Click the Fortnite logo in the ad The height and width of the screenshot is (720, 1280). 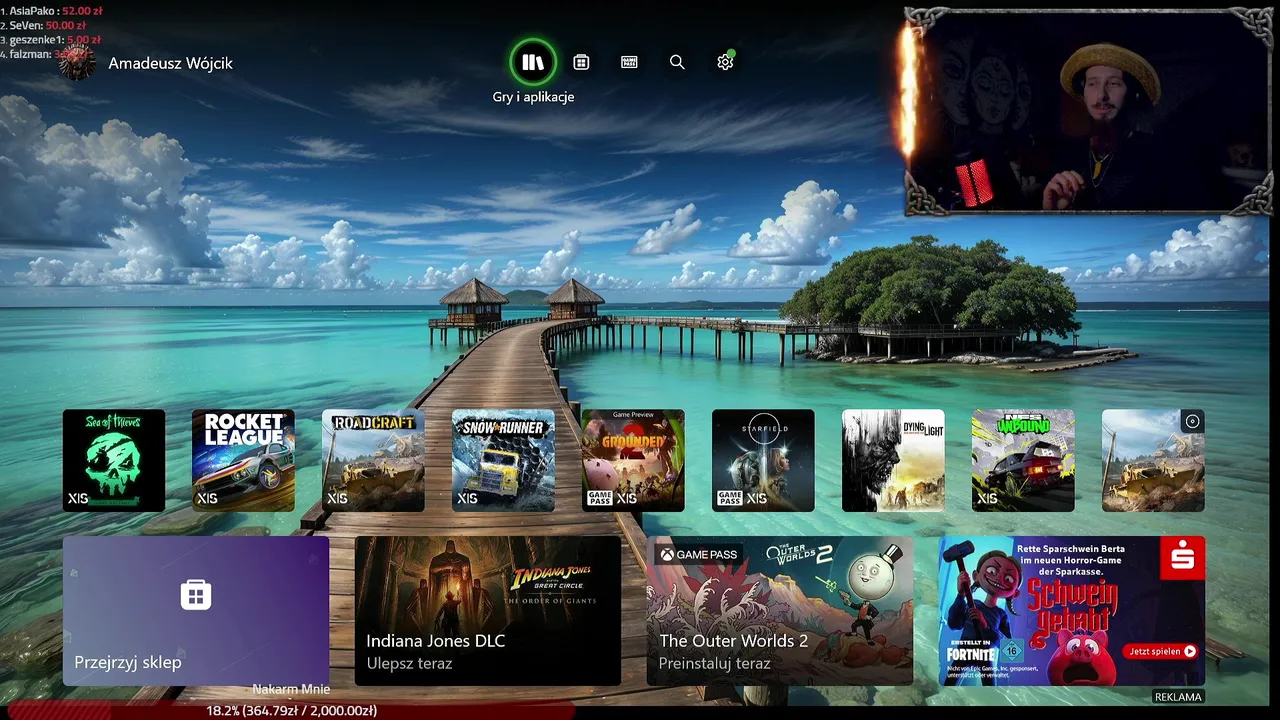coord(971,656)
